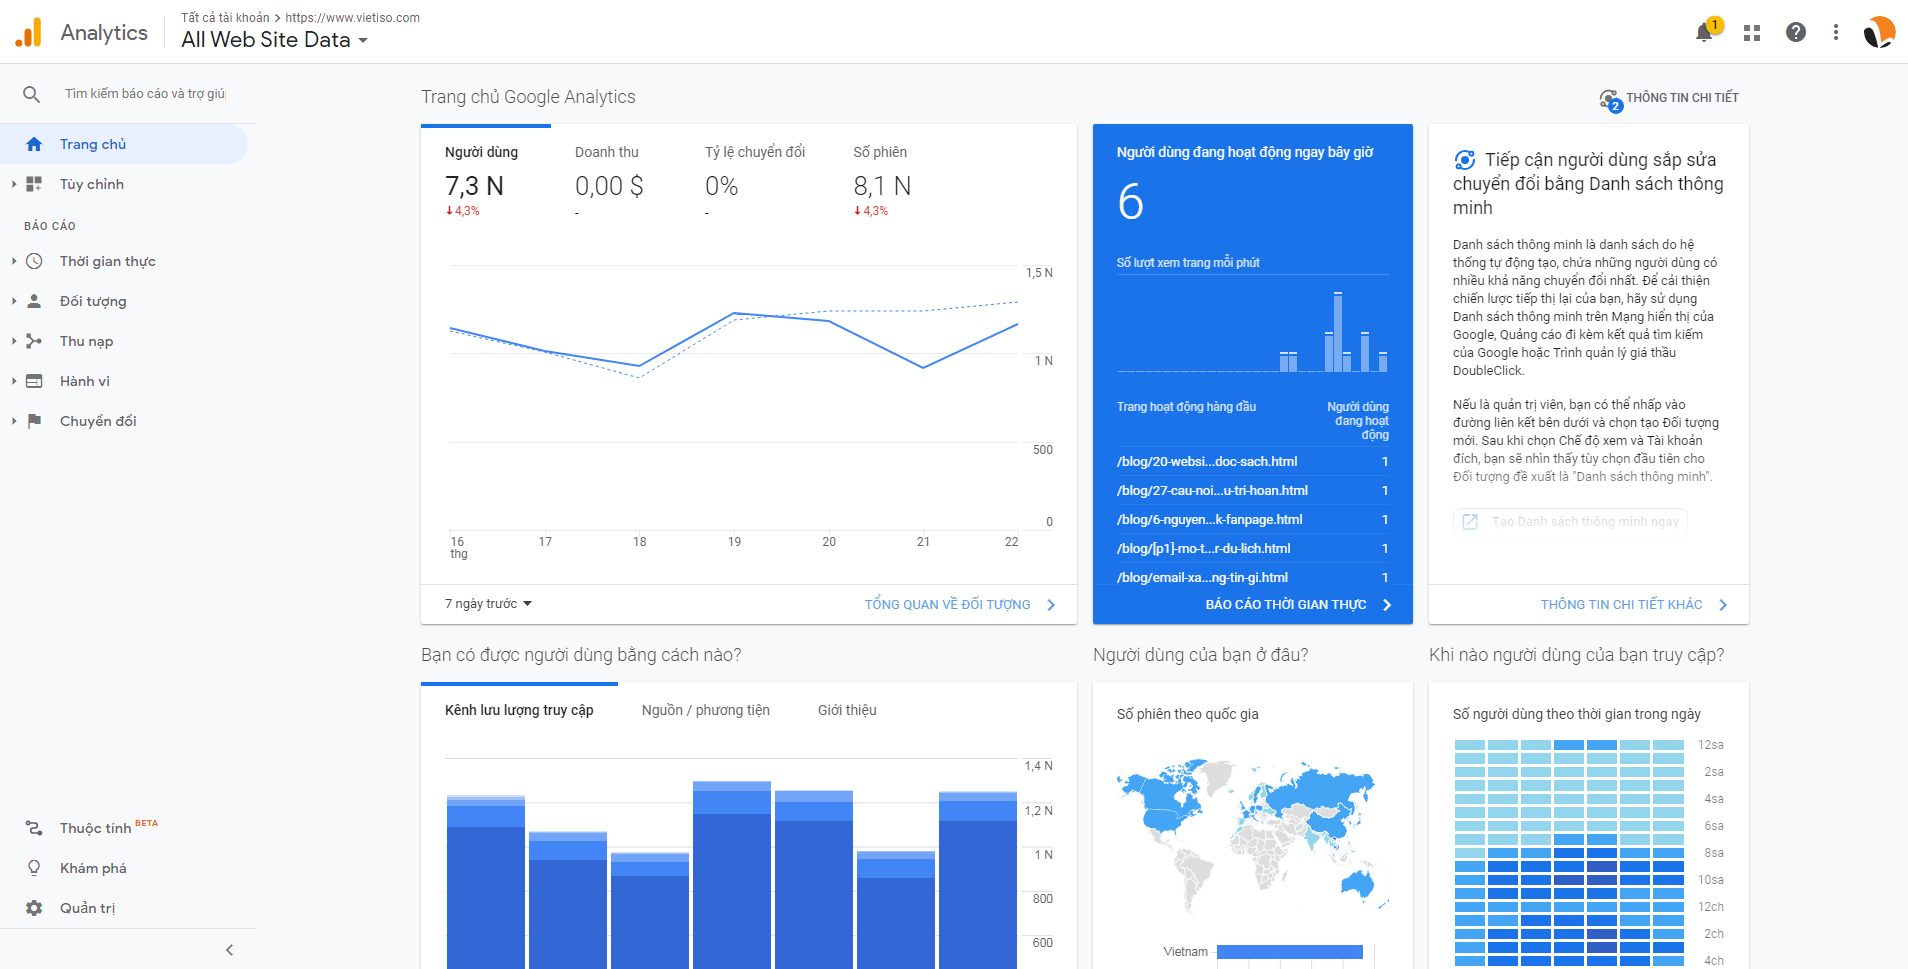Image resolution: width=1908 pixels, height=969 pixels.
Task: Open the All Web Site Data dropdown
Action: point(275,40)
